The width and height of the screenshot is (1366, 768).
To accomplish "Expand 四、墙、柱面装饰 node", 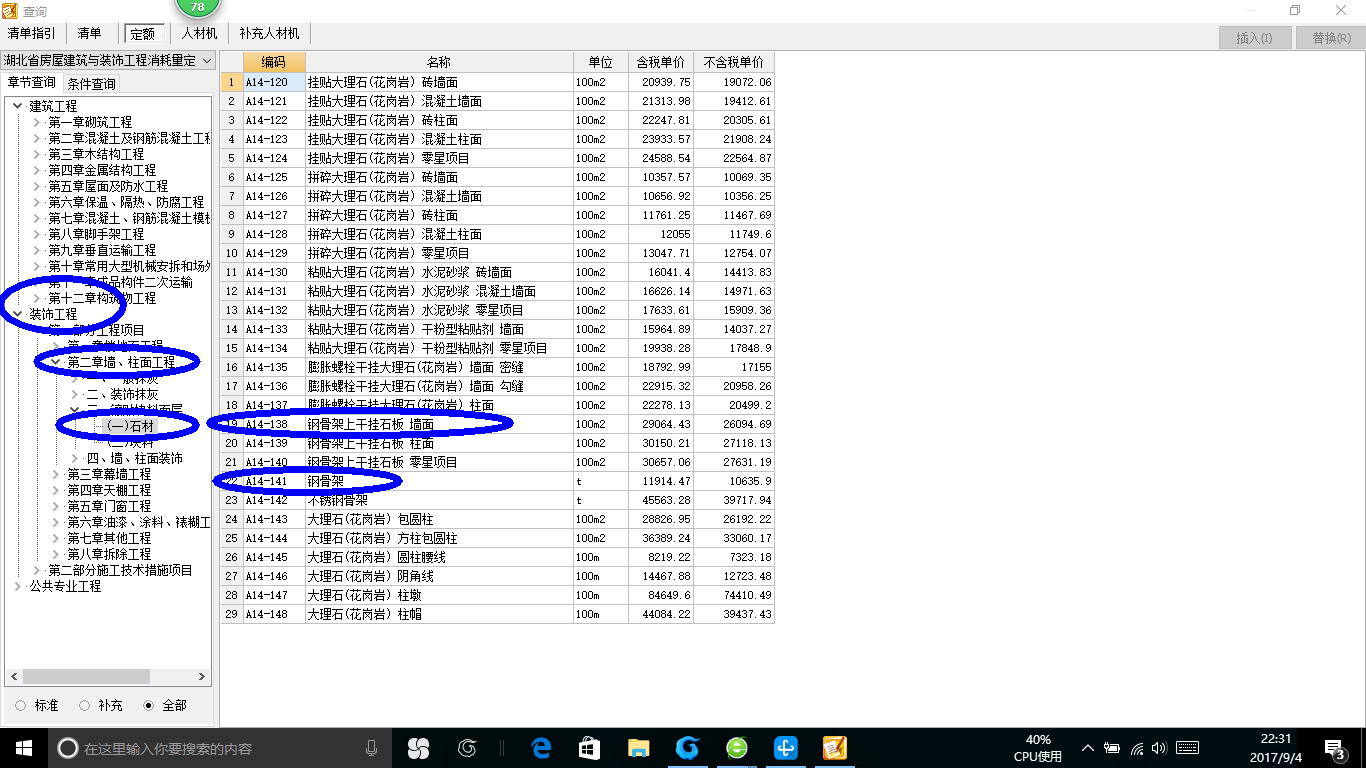I will point(75,458).
